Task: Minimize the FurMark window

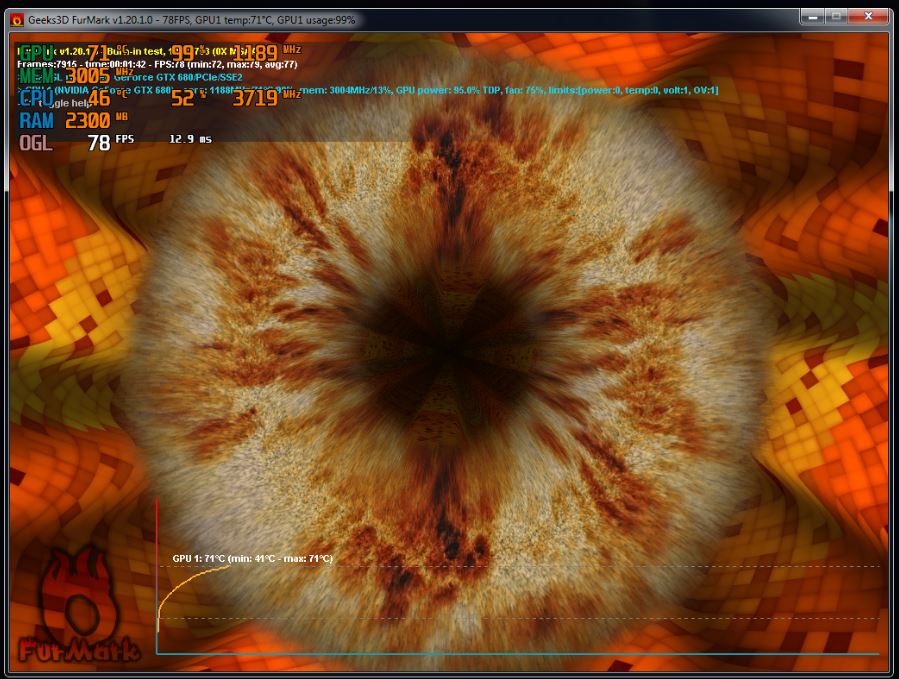Action: 812,17
